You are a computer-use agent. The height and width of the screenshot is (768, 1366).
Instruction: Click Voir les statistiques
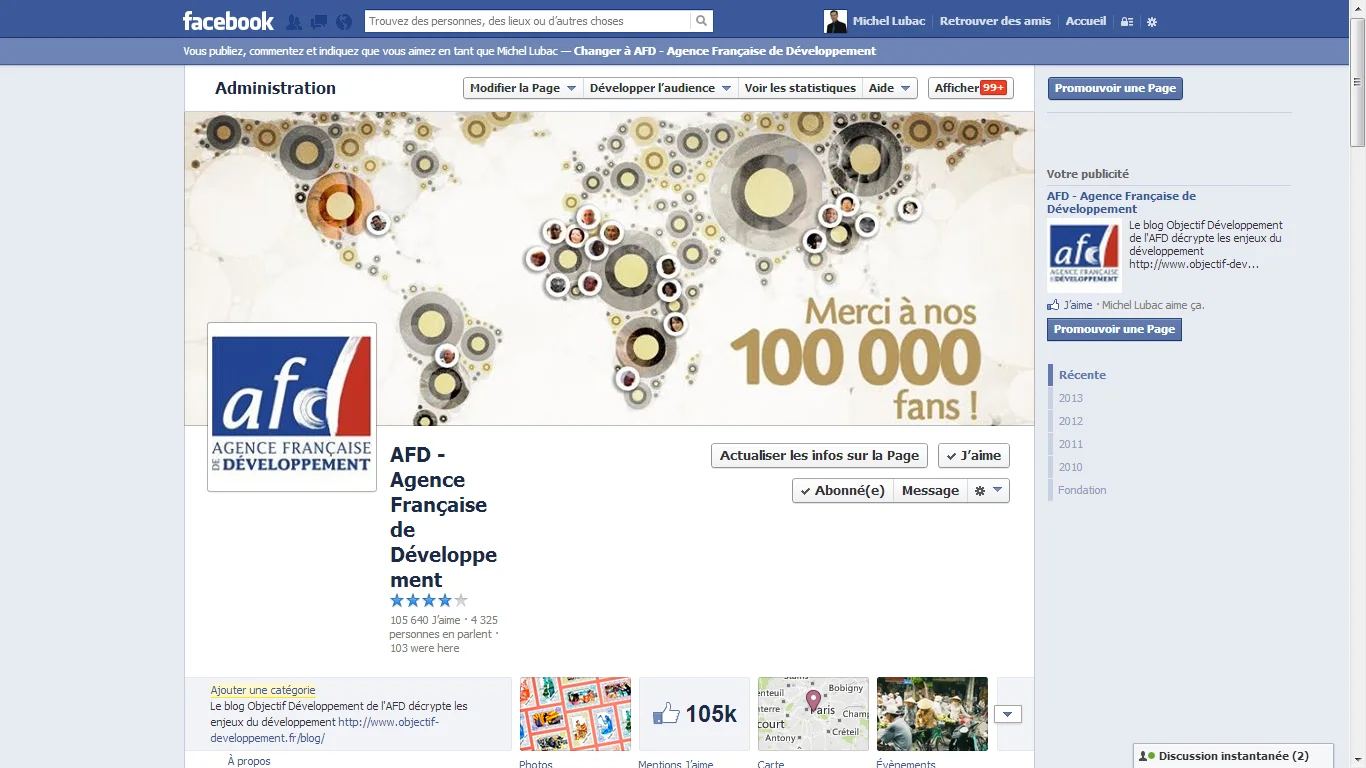click(800, 88)
